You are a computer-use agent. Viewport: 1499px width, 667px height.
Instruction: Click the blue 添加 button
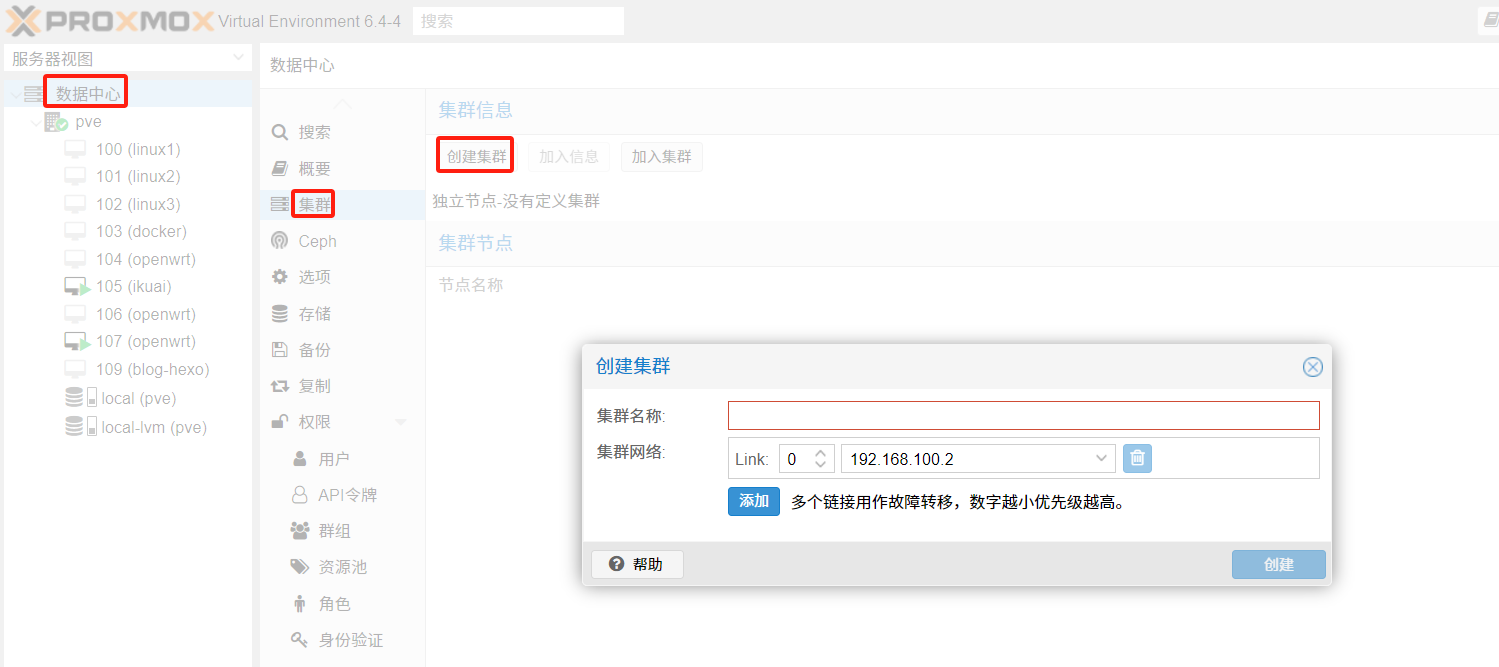click(x=753, y=501)
